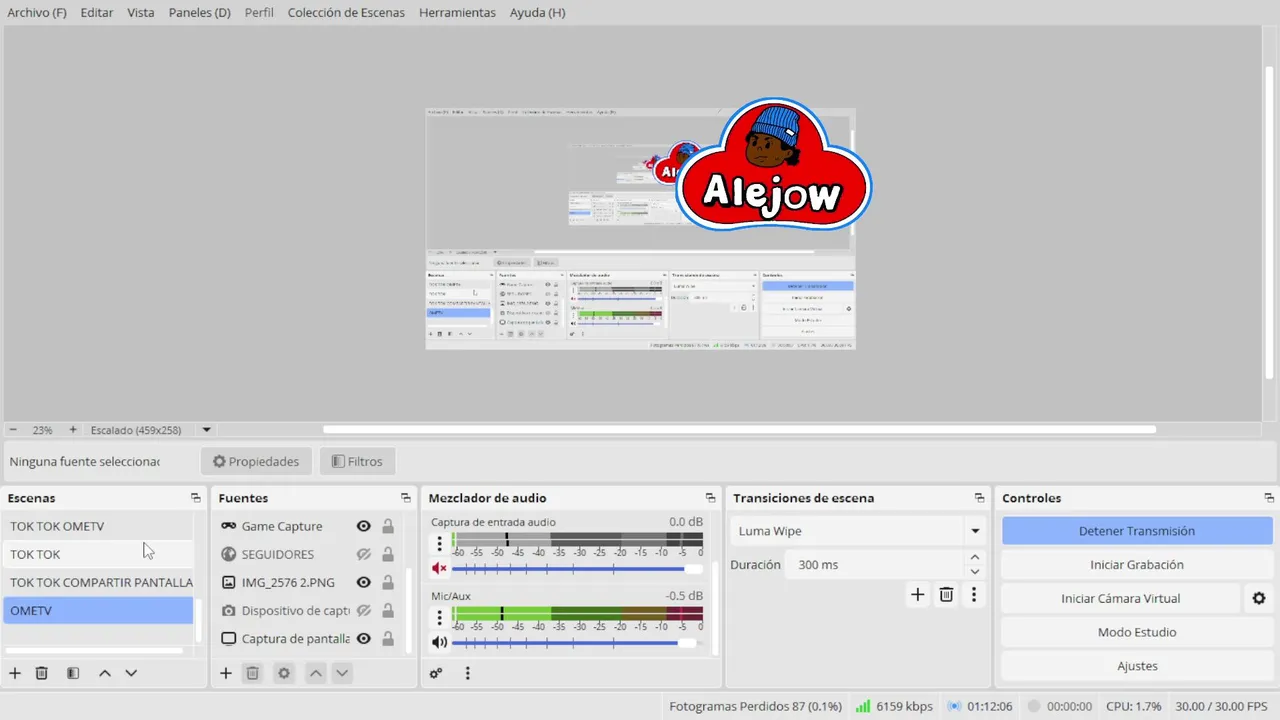1280x720 pixels.
Task: Open the Colección de Escenas menu
Action: [346, 13]
